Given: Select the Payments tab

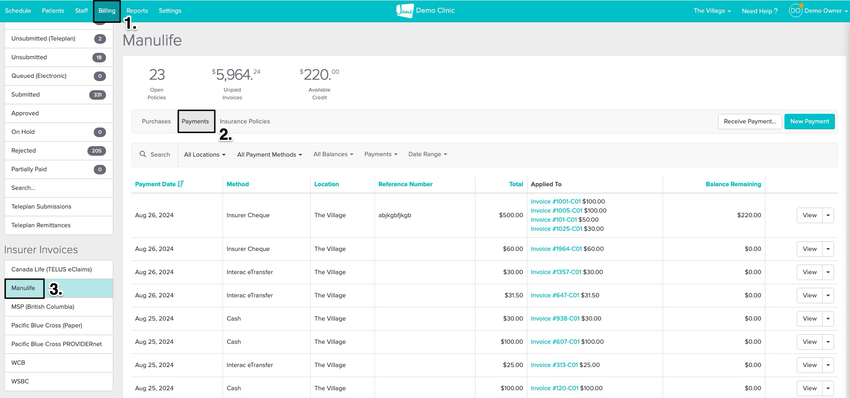Looking at the screenshot, I should click(x=195, y=121).
